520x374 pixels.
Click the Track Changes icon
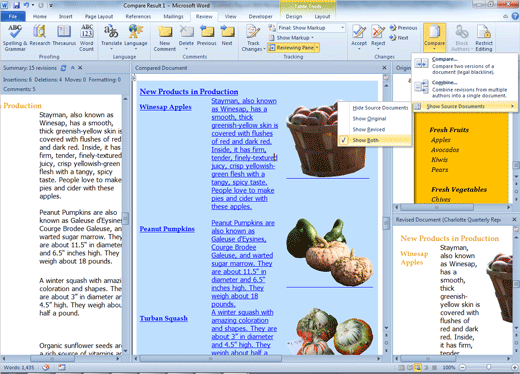click(x=253, y=32)
